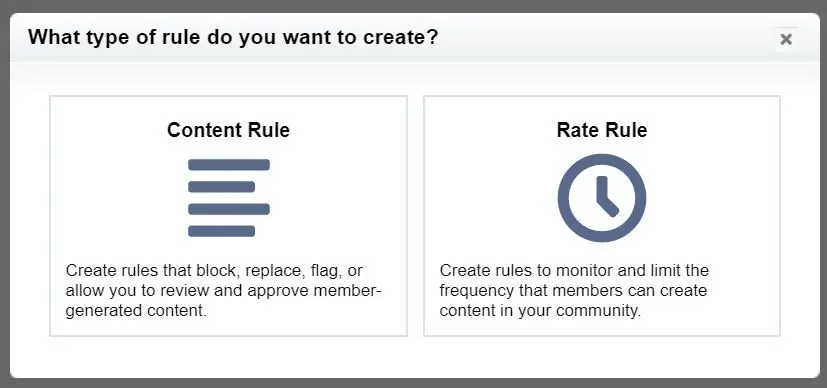
Task: Click the Rate Rule heading
Action: click(x=602, y=130)
